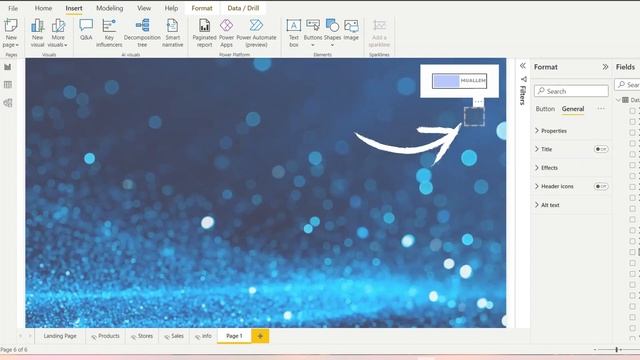The width and height of the screenshot is (640, 360).
Task: Collapse the Format pane arrows
Action: (605, 67)
